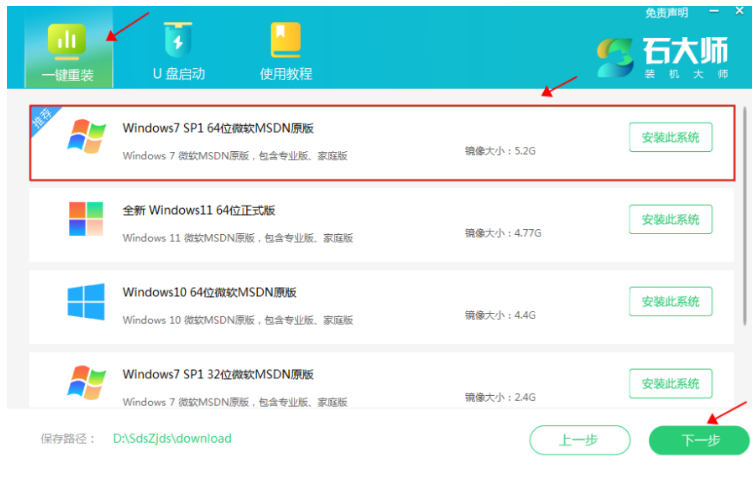Click the blue Windows 10 logo icon
The height and width of the screenshot is (488, 754).
[86, 301]
